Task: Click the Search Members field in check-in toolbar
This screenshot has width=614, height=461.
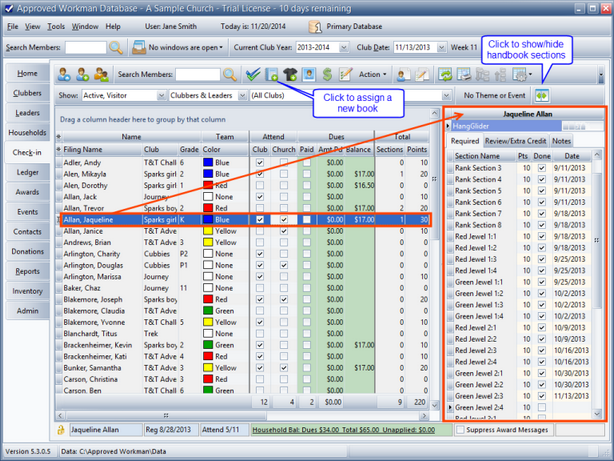Action: tap(197, 74)
